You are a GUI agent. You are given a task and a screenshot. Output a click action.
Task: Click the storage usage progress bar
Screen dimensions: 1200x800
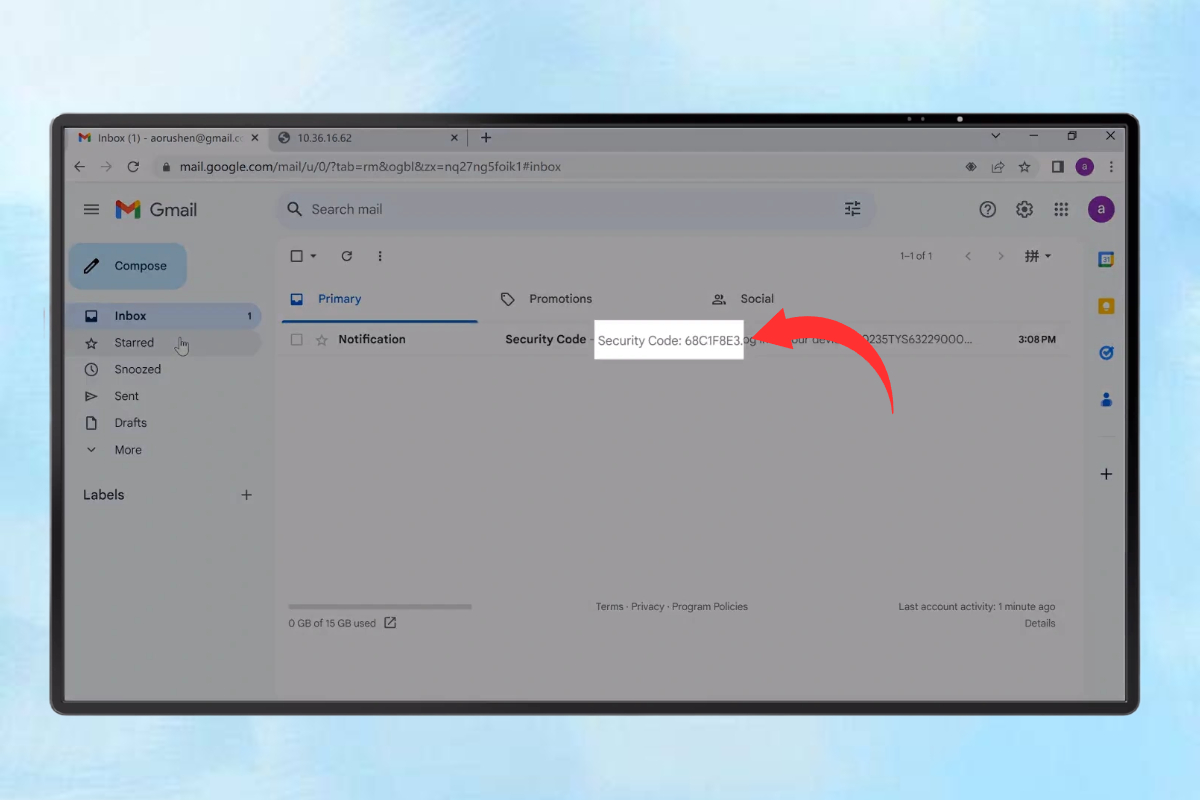(380, 606)
